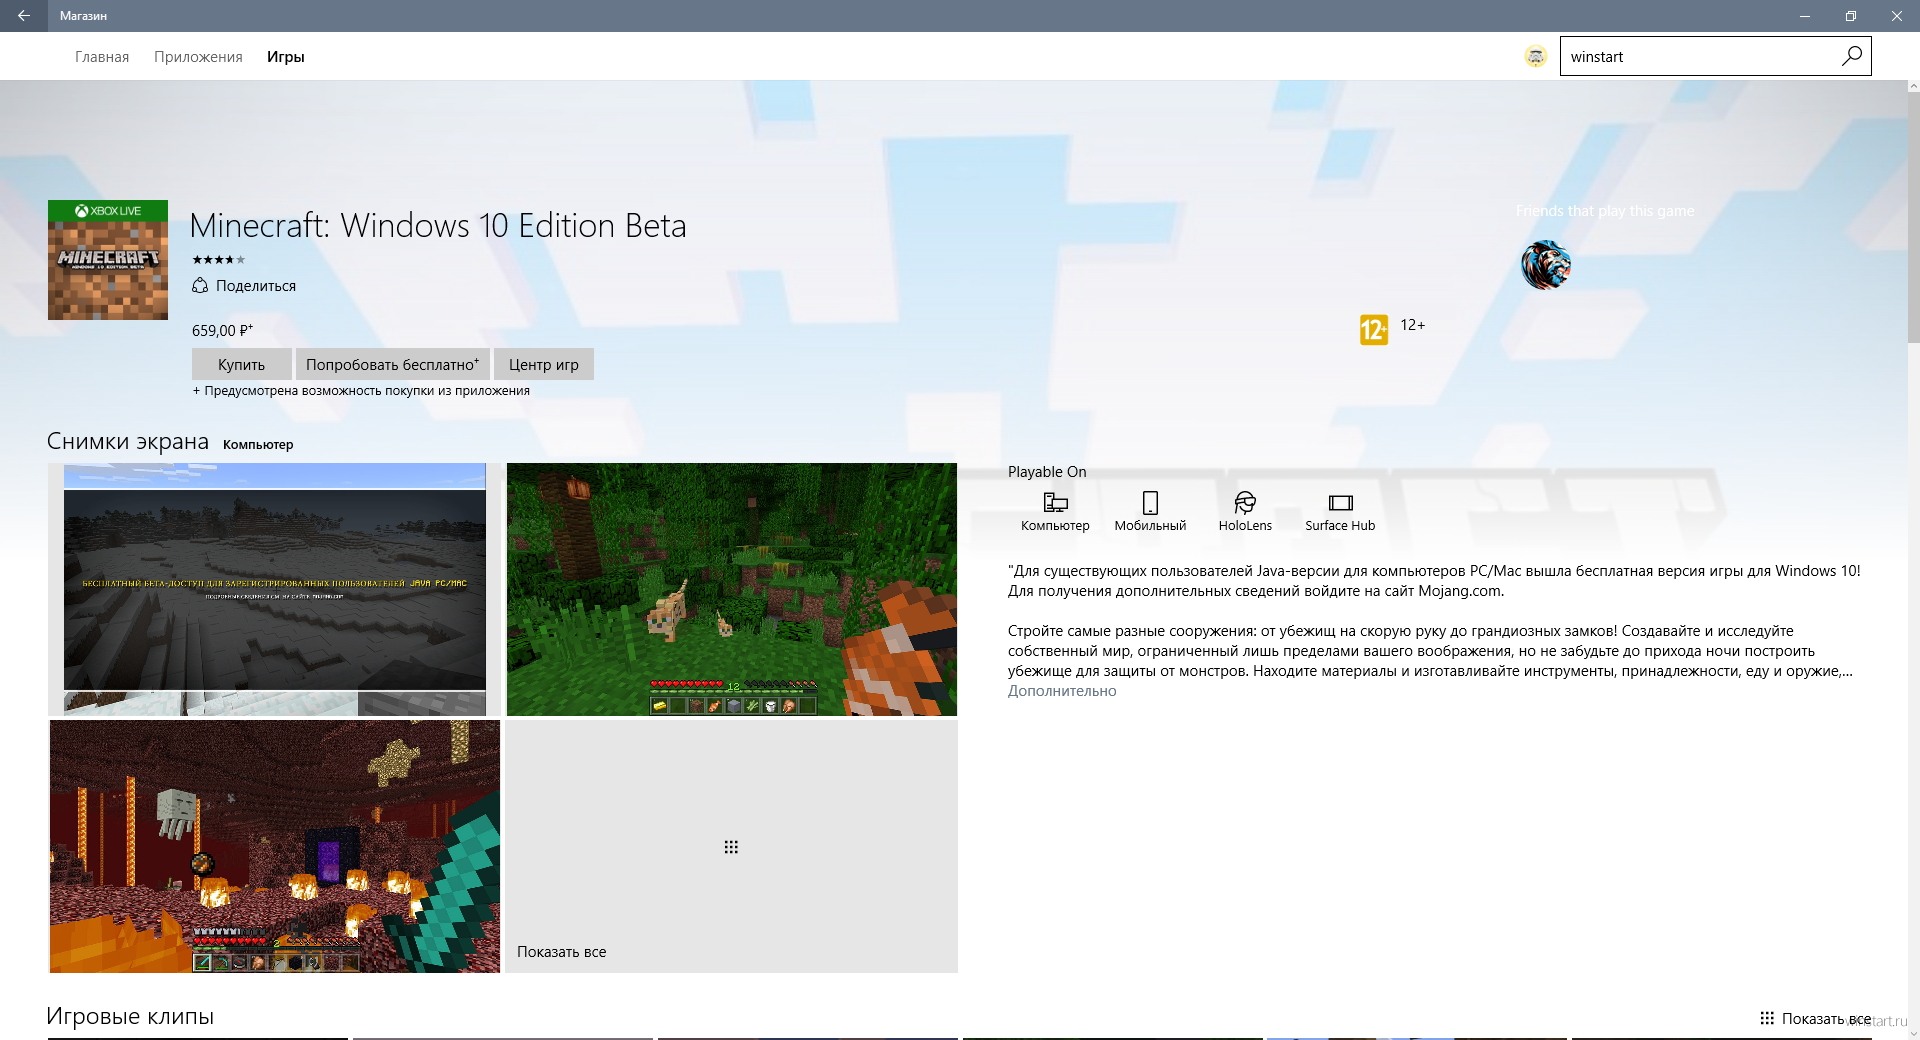Open Центр игр button
The height and width of the screenshot is (1040, 1920).
544,364
